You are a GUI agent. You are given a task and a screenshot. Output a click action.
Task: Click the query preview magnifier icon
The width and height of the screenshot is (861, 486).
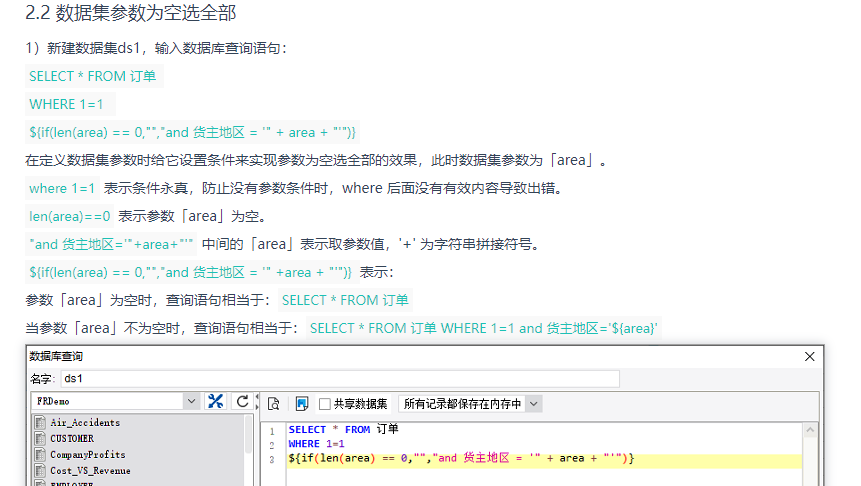pyautogui.click(x=273, y=404)
